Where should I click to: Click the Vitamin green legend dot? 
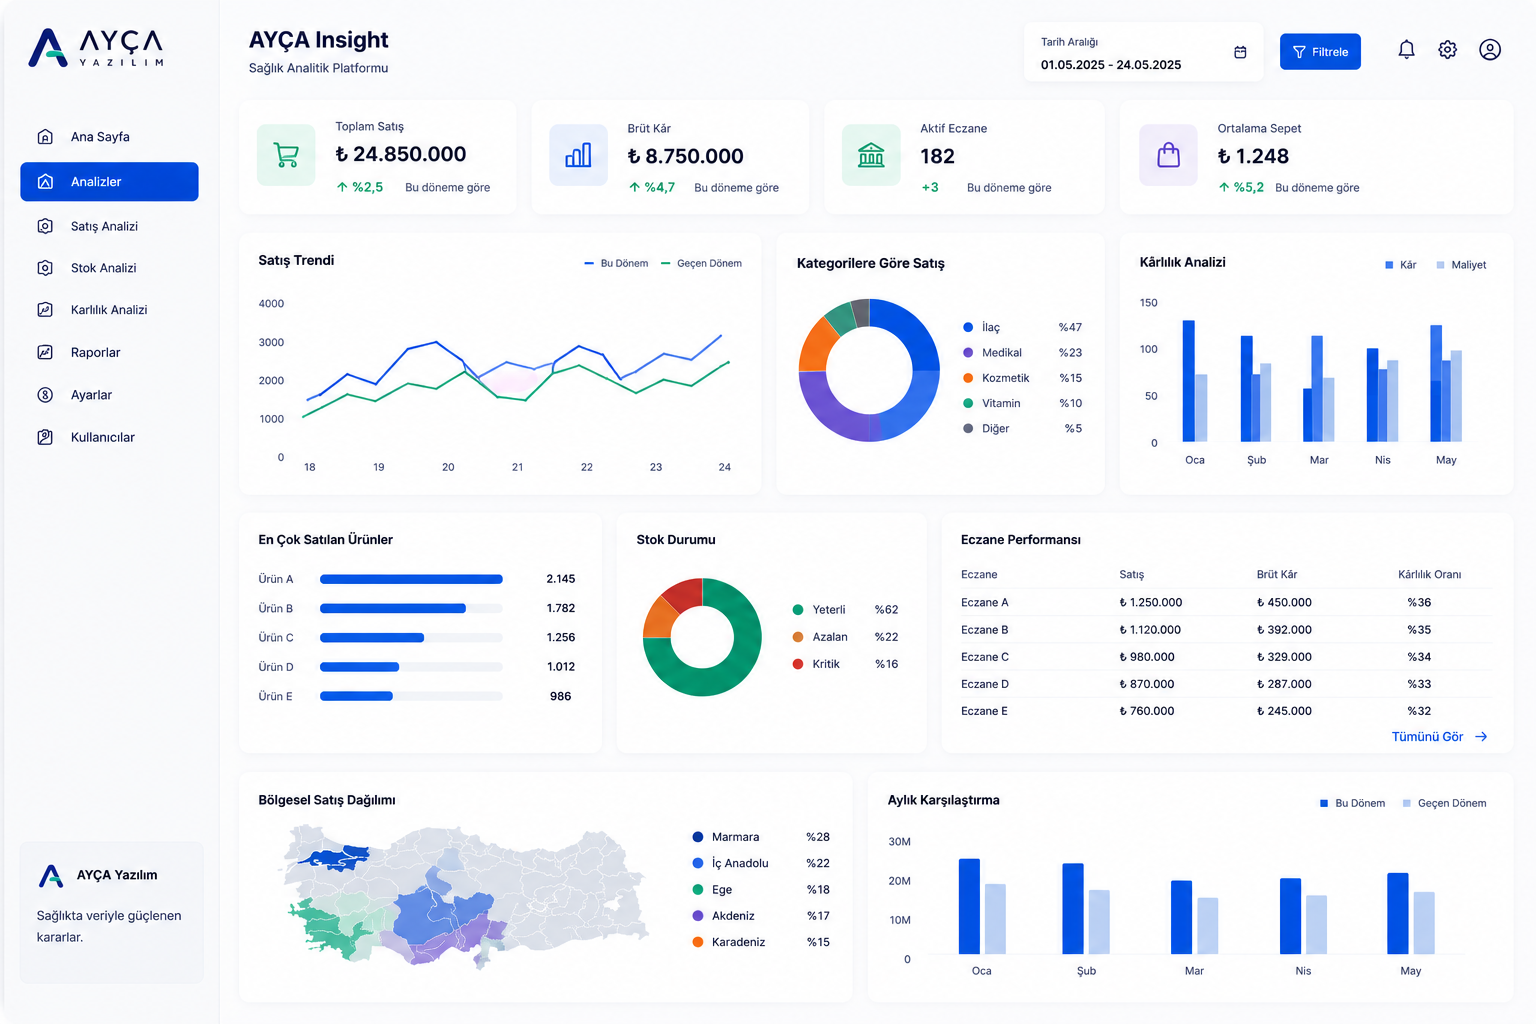[968, 403]
